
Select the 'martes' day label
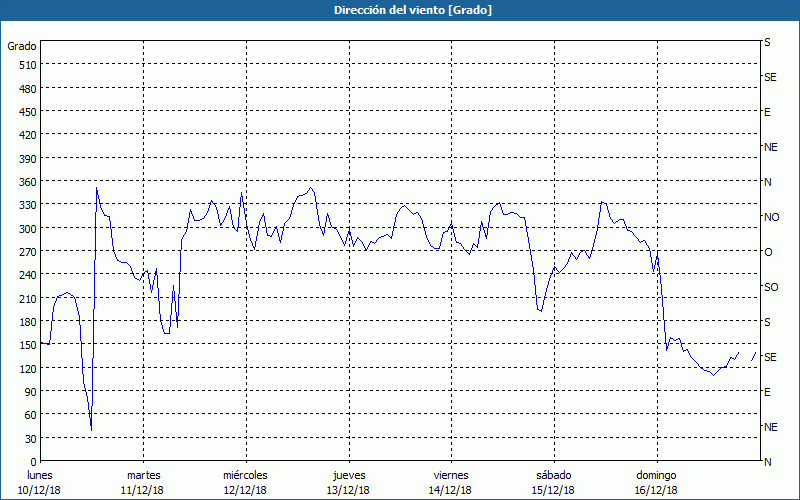[143, 476]
